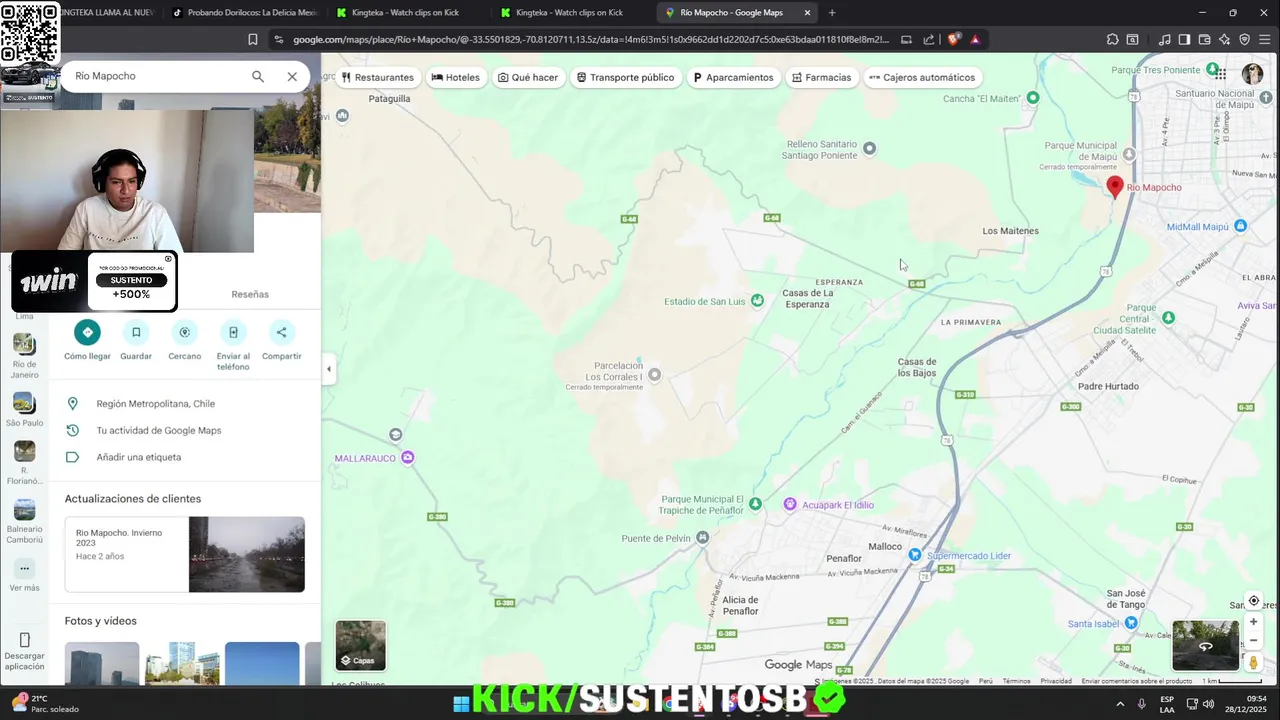The width and height of the screenshot is (1280, 720).
Task: Click Enviar comentarios sobre el producto
Action: (x=1137, y=681)
